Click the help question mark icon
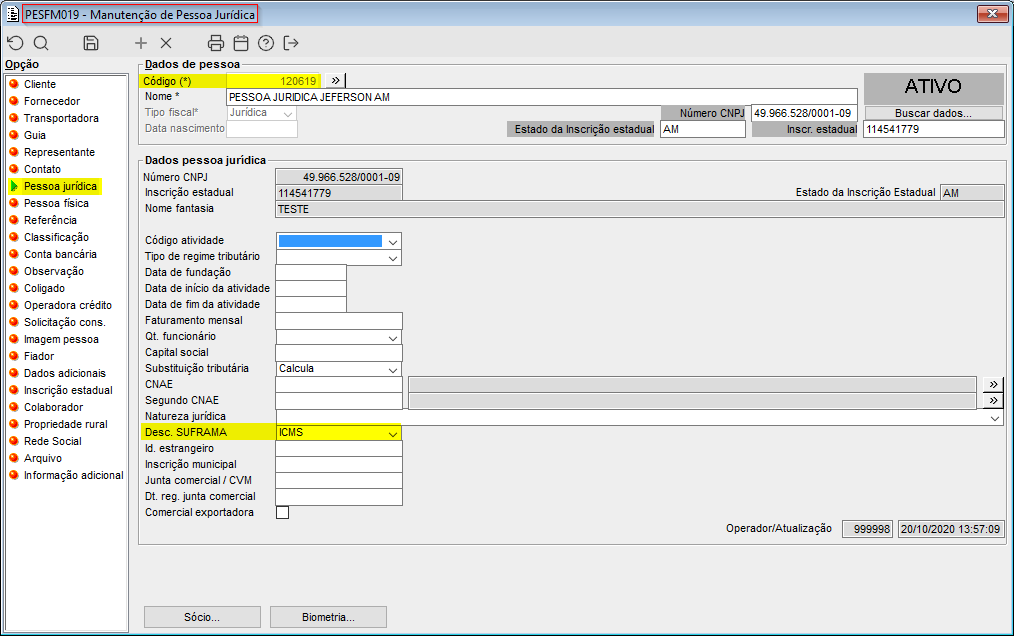This screenshot has height=636, width=1014. pyautogui.click(x=266, y=43)
